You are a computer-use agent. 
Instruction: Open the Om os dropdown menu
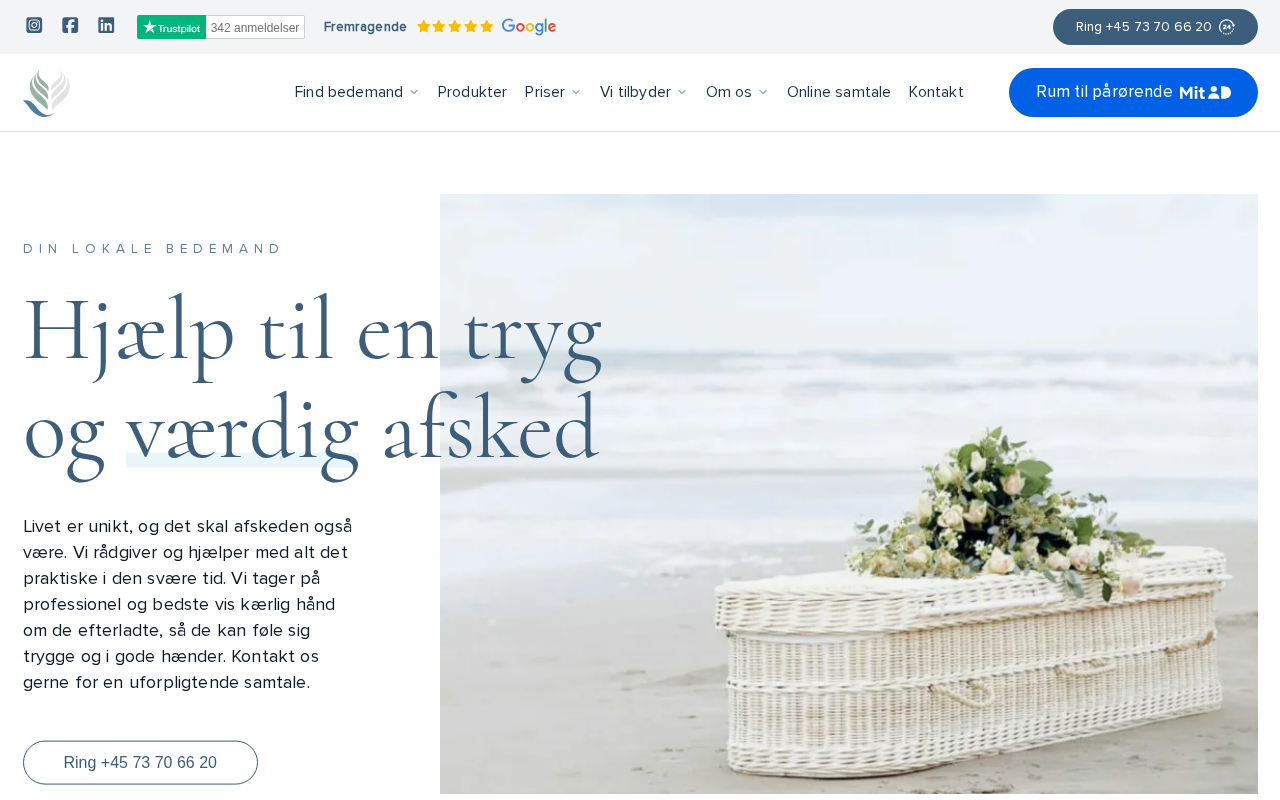pos(737,92)
